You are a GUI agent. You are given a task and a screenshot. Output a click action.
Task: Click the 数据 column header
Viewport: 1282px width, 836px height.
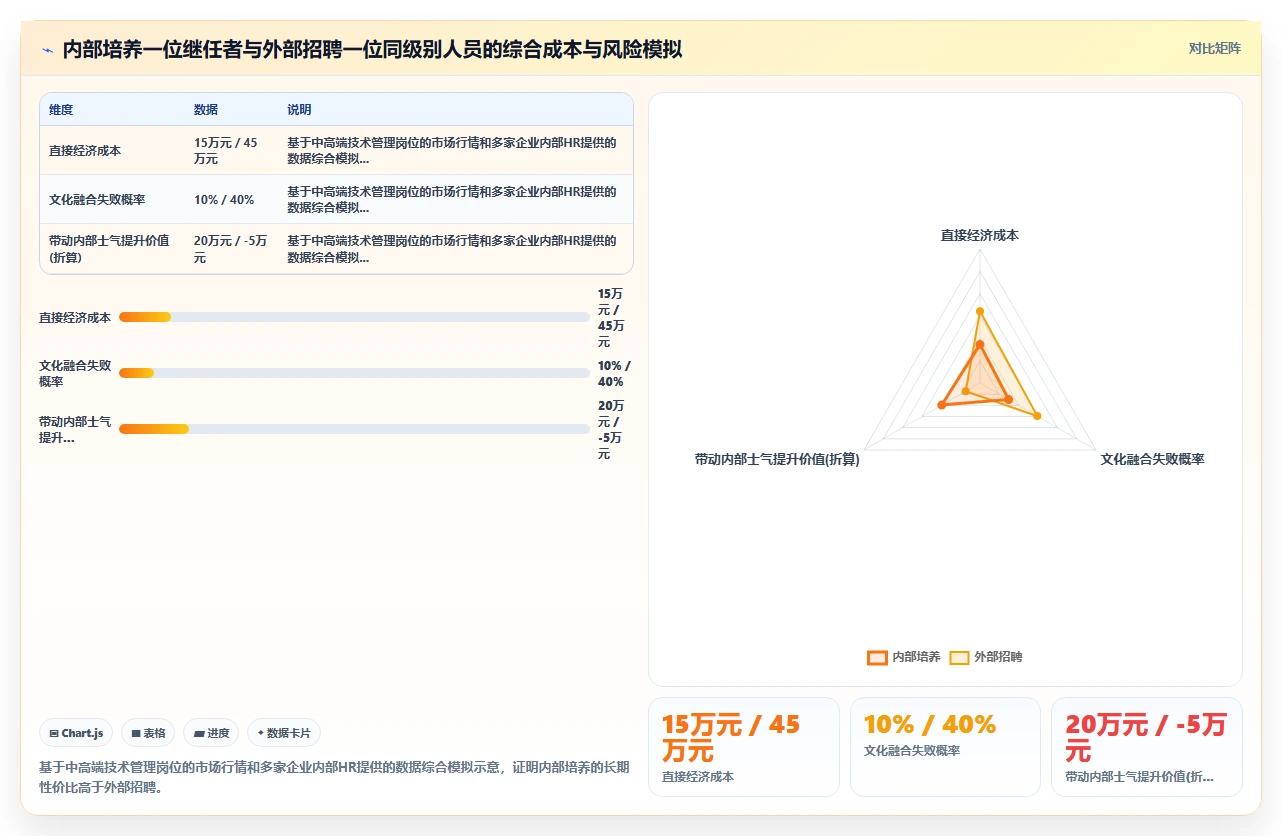pyautogui.click(x=206, y=110)
